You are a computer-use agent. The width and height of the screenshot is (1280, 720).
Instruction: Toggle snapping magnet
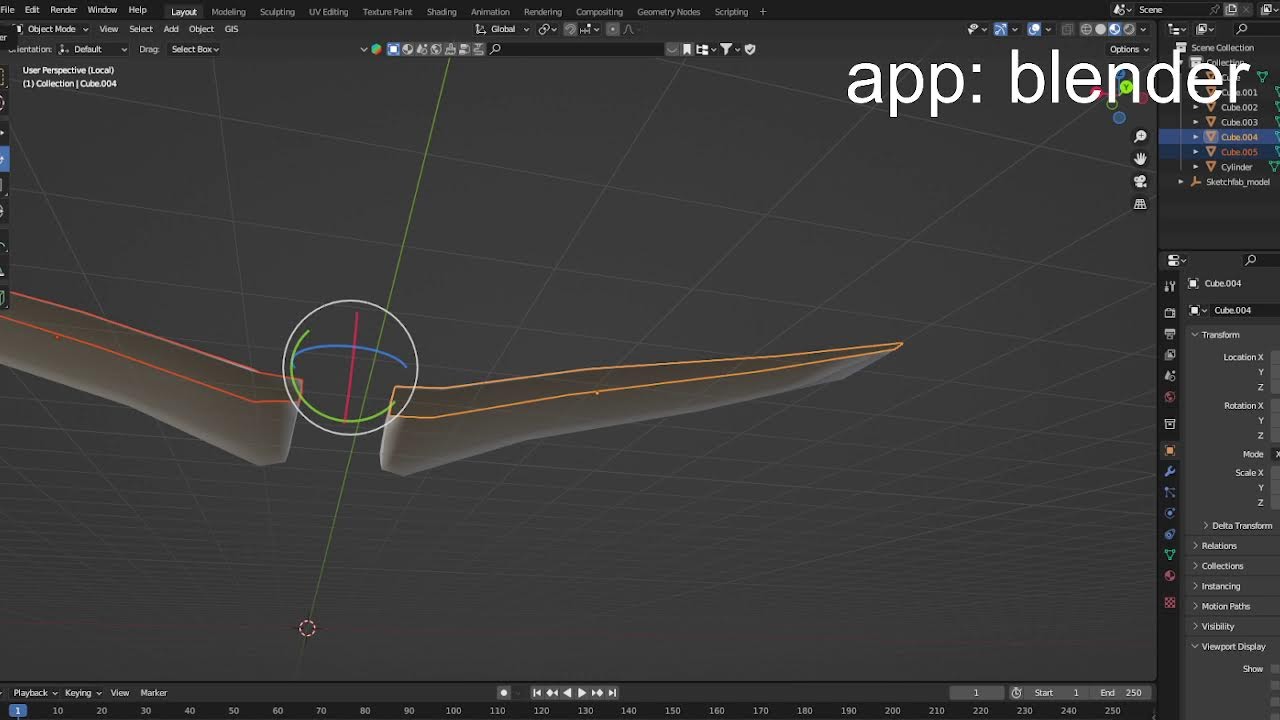click(x=570, y=29)
